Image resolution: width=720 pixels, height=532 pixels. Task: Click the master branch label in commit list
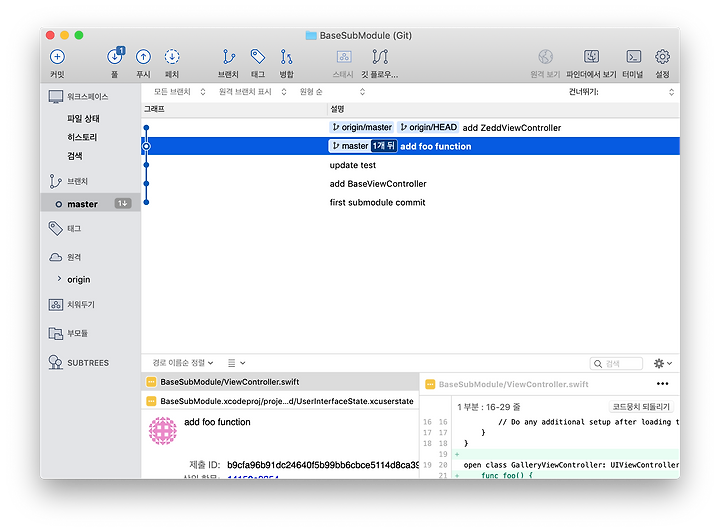click(350, 146)
